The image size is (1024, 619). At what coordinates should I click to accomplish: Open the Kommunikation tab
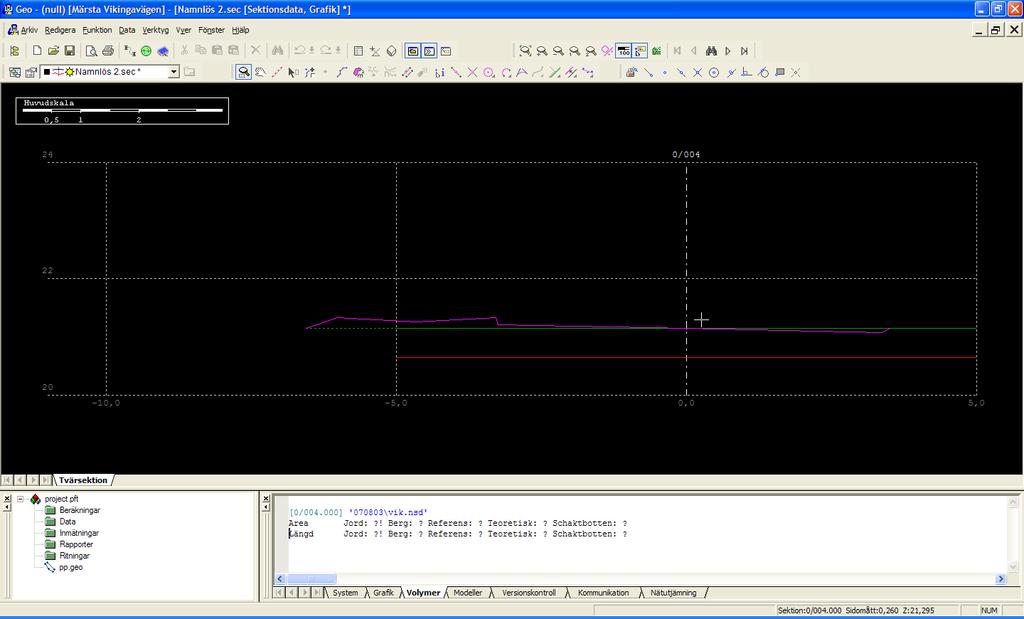(x=603, y=593)
